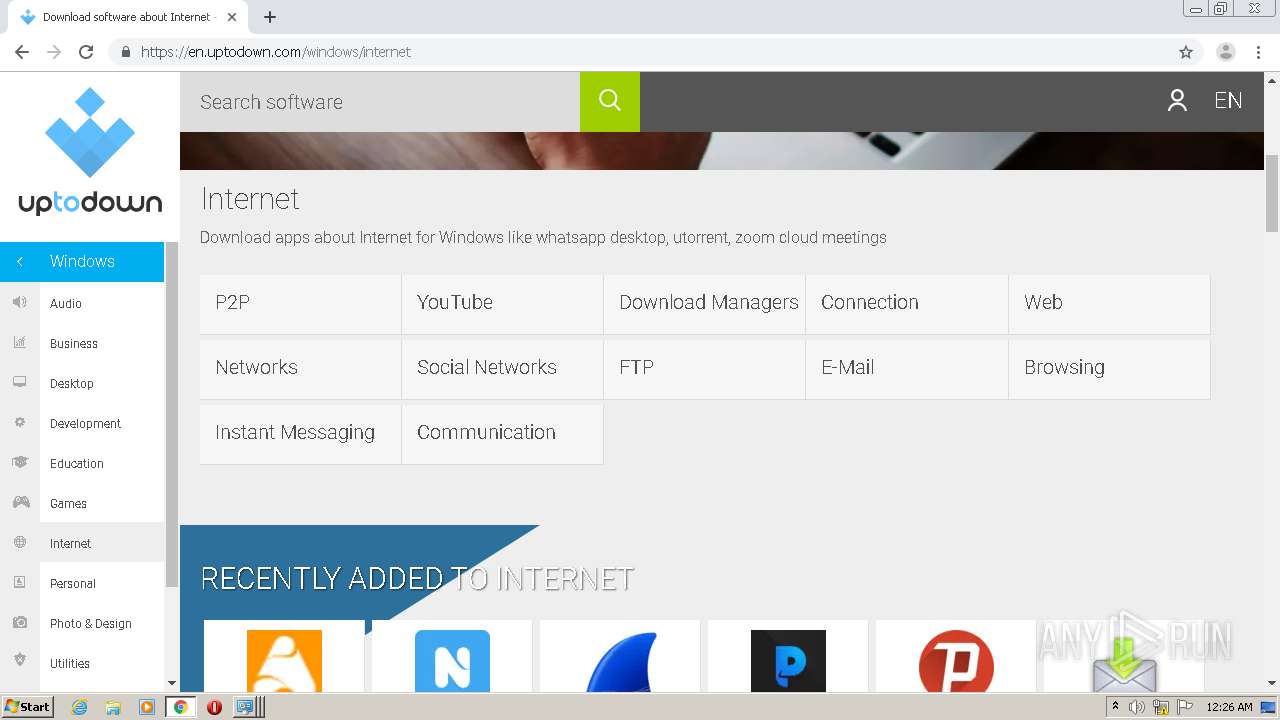
Task: Click the green search magnifier button
Action: [610, 101]
